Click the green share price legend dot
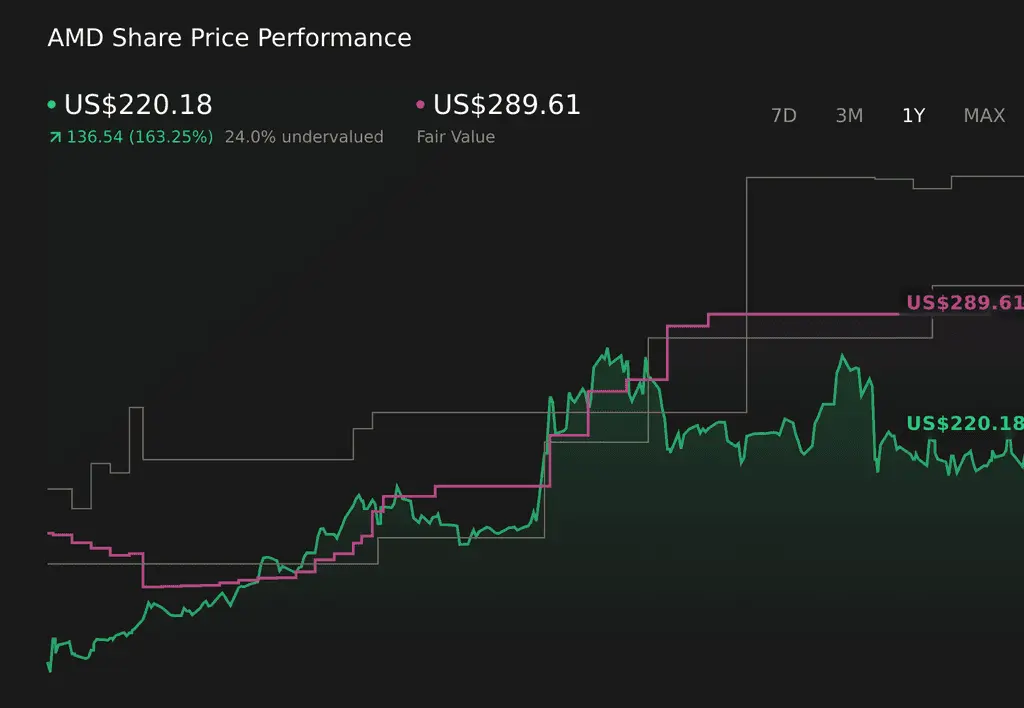This screenshot has width=1024, height=708. click(50, 104)
